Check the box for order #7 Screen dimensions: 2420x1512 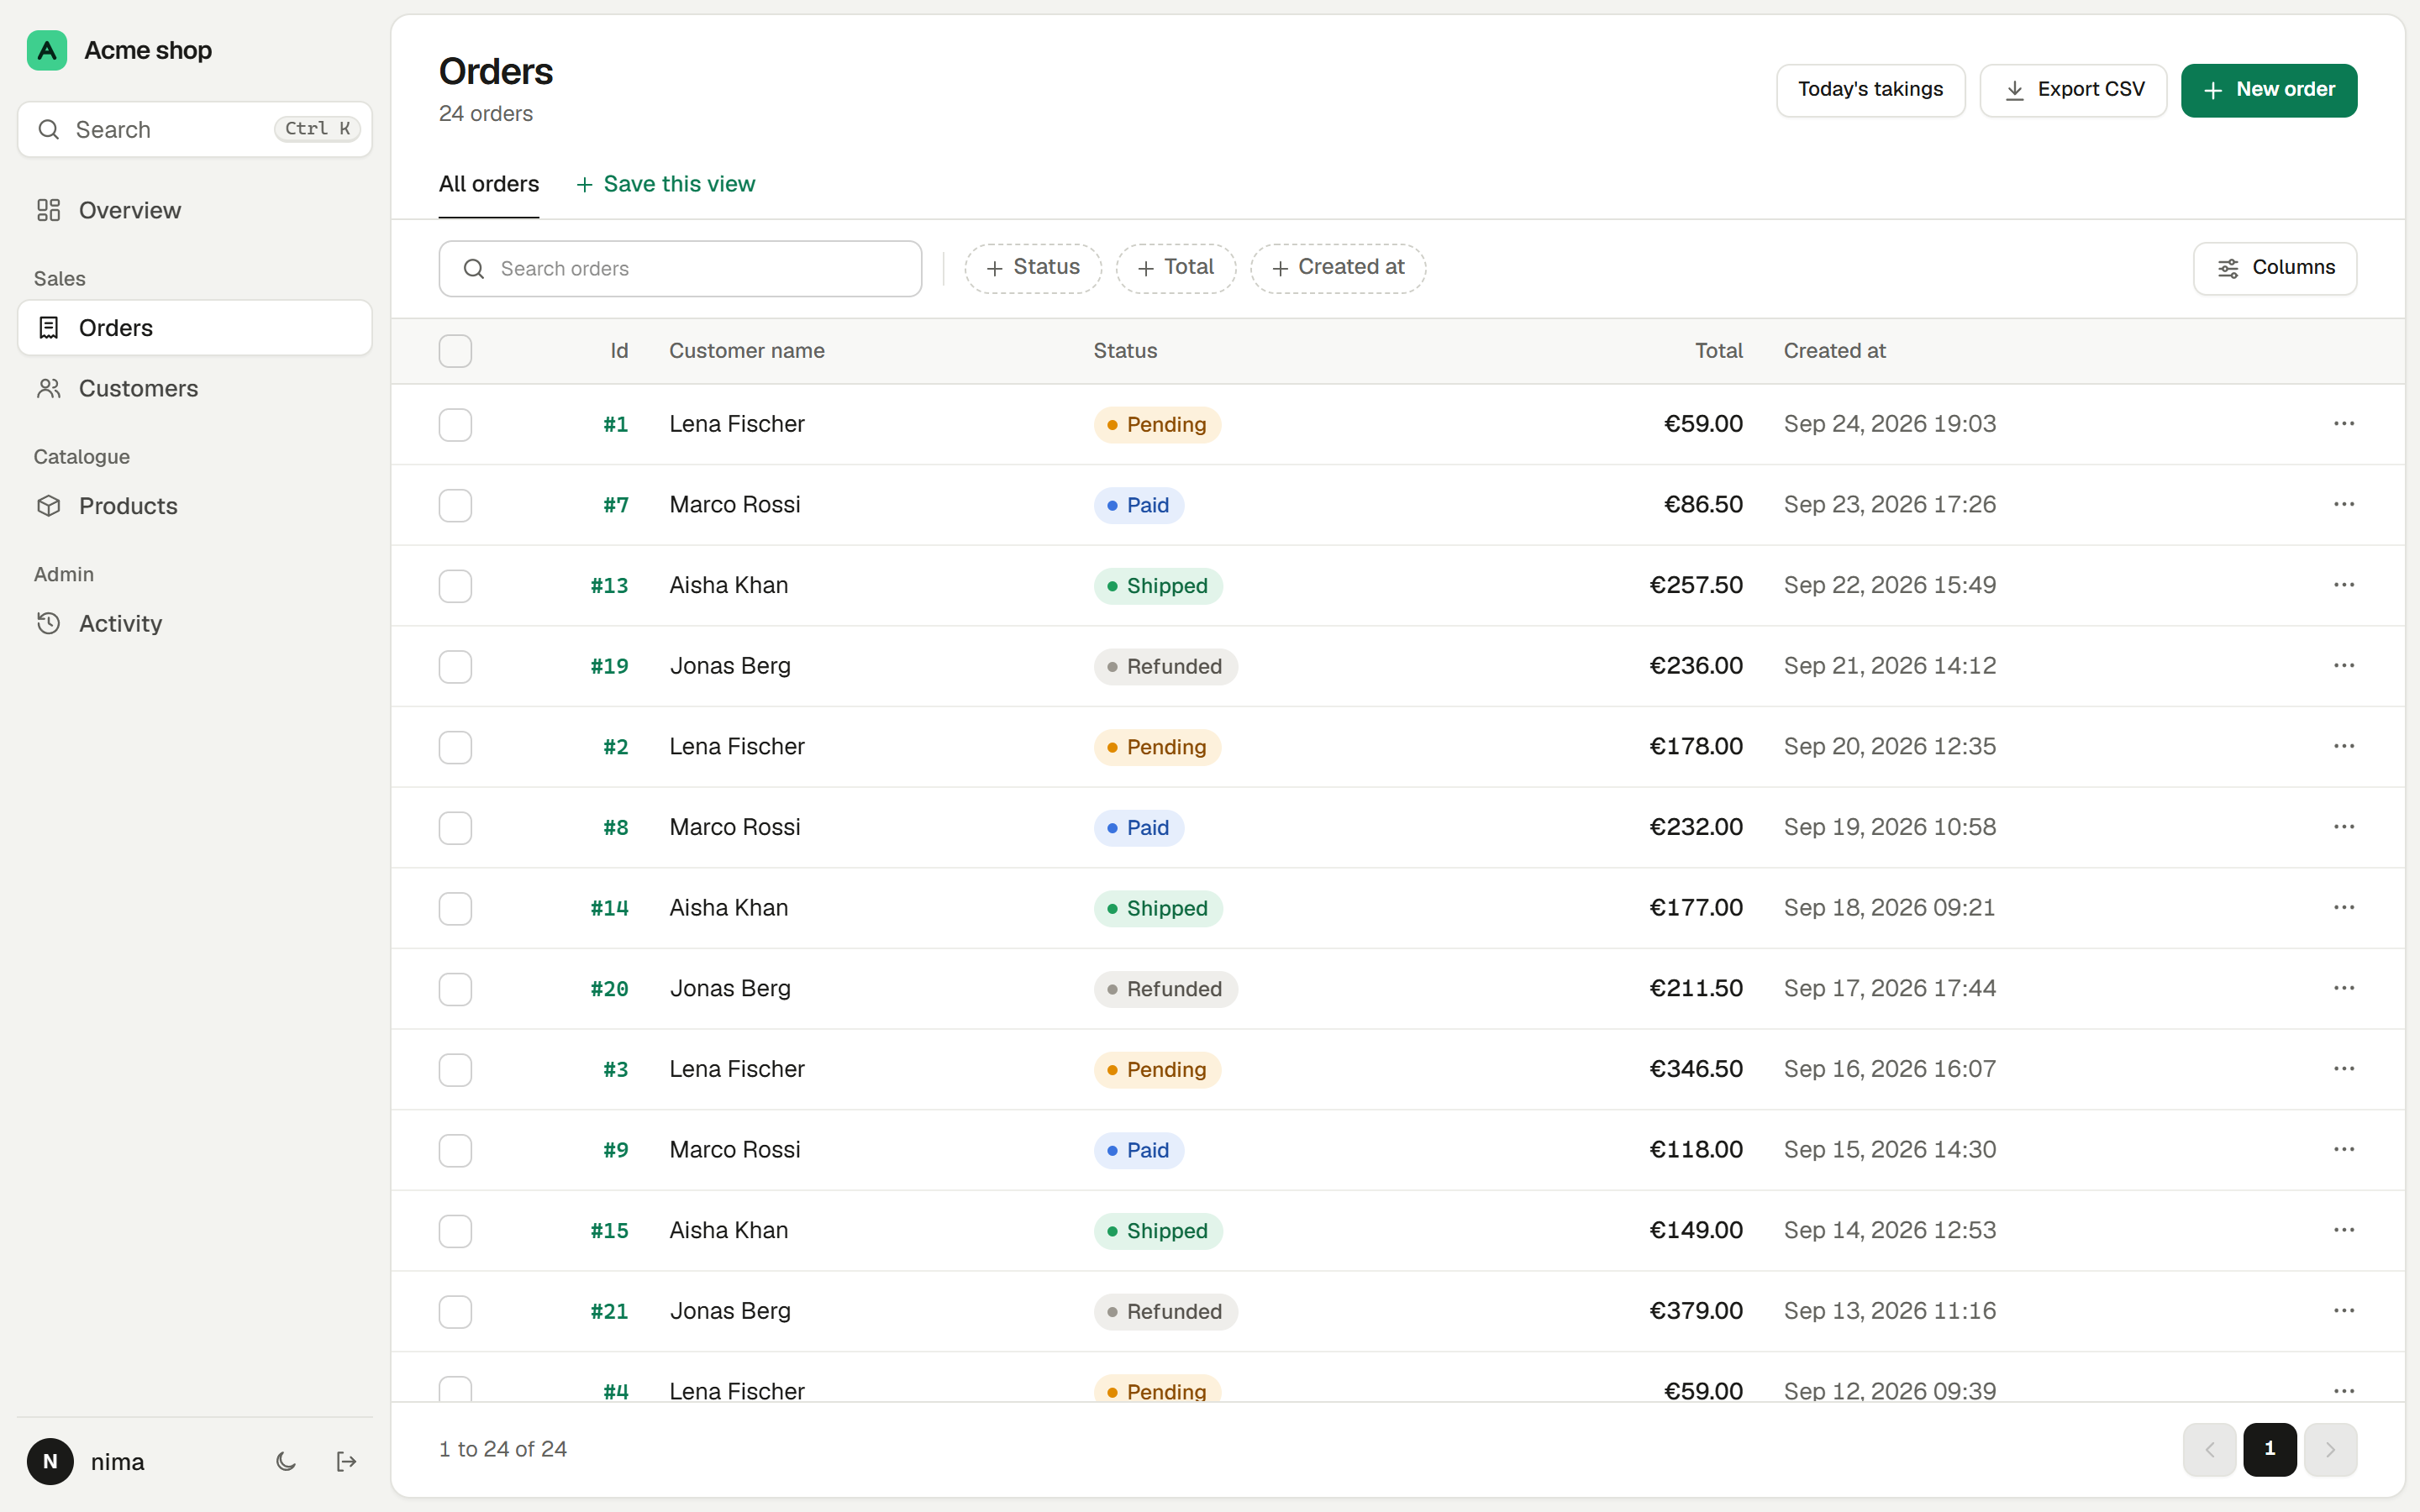tap(455, 505)
